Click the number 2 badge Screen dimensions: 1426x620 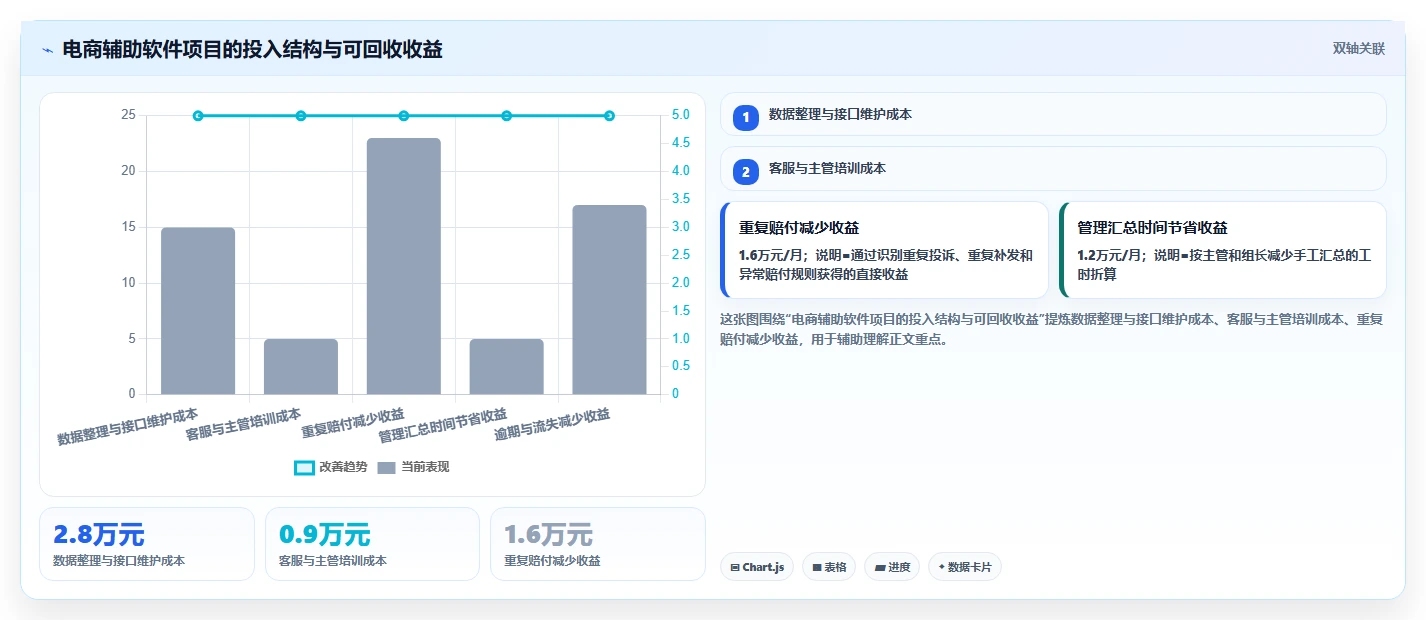click(x=745, y=172)
